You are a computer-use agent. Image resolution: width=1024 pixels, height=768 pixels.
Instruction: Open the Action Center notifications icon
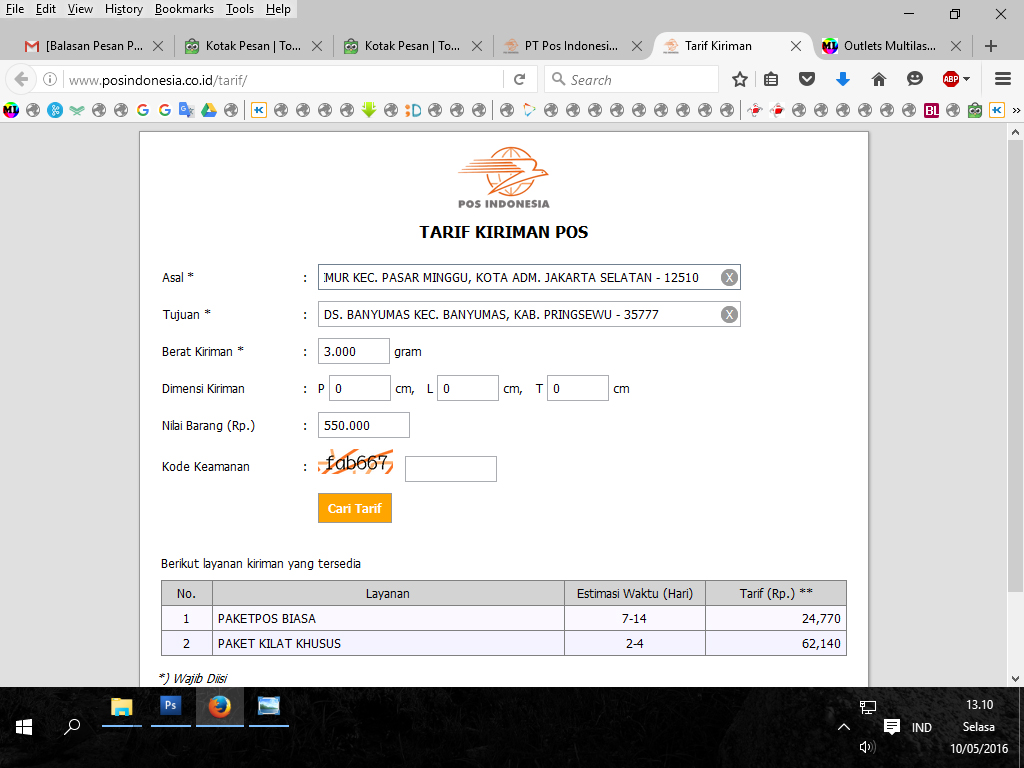pos(891,727)
